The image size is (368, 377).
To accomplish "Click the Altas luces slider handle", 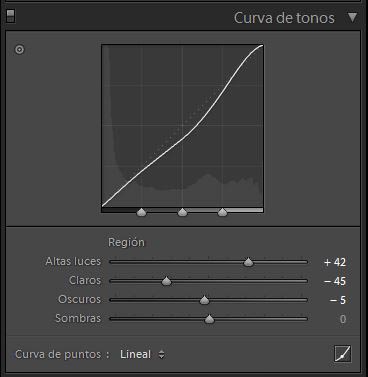I will (248, 262).
